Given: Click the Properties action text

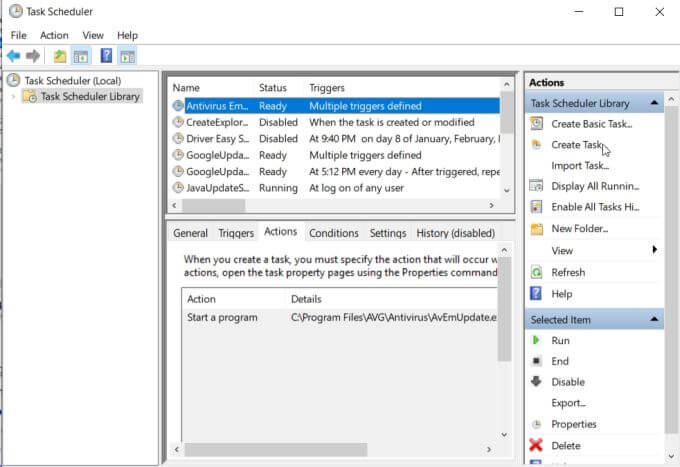Looking at the screenshot, I should 573,424.
